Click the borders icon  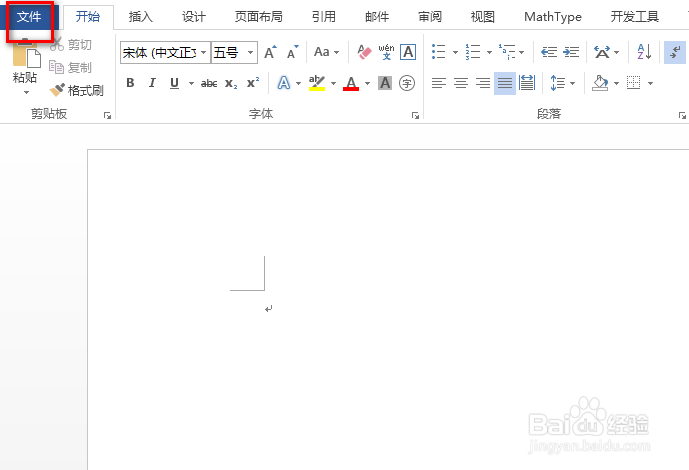click(x=634, y=83)
